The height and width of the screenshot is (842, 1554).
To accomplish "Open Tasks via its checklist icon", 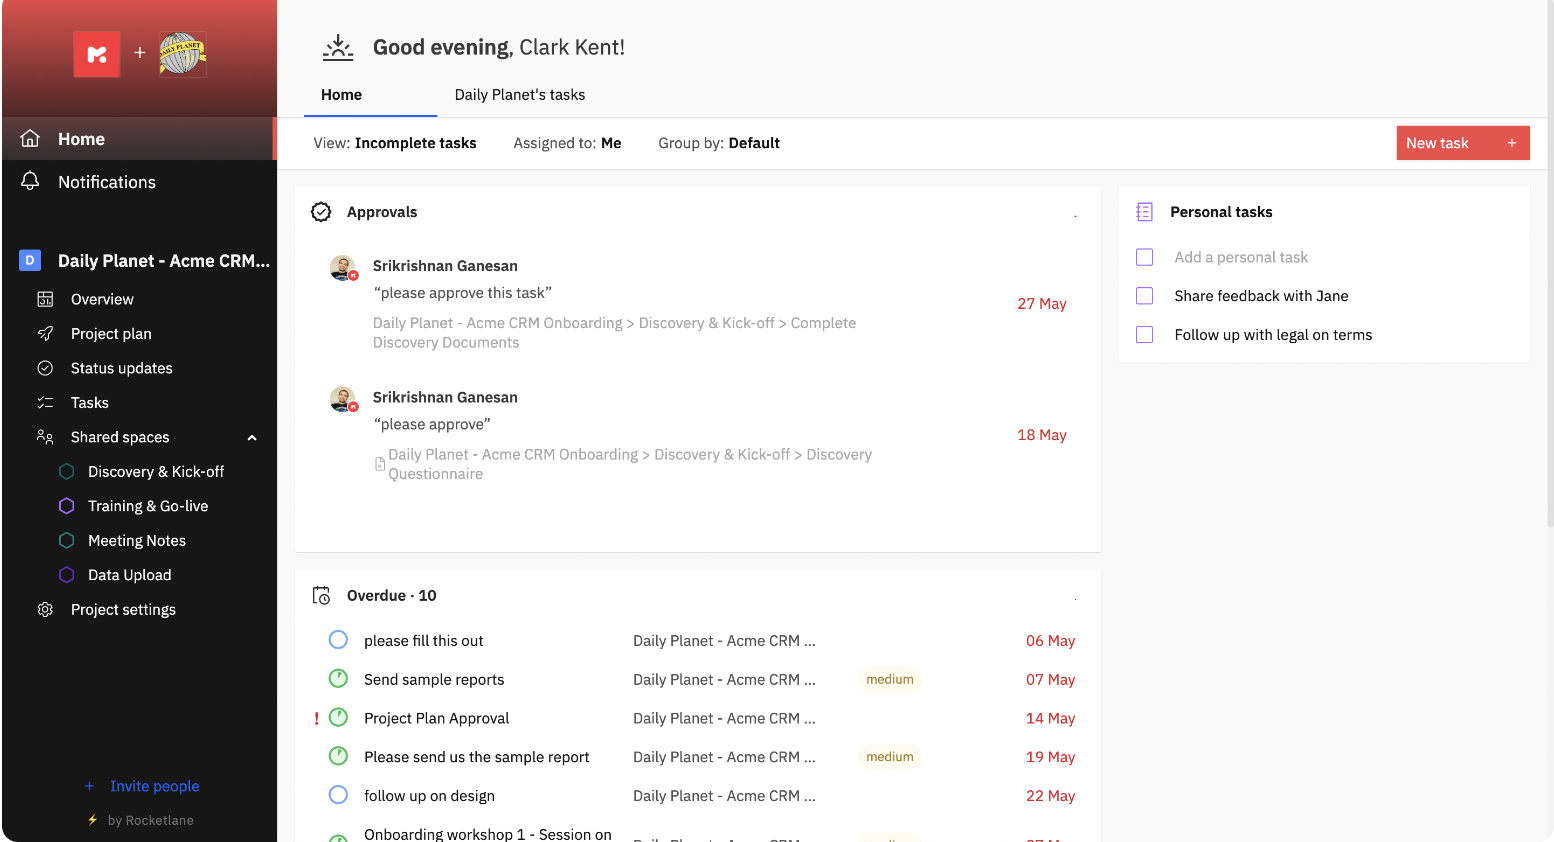I will click(x=45, y=402).
